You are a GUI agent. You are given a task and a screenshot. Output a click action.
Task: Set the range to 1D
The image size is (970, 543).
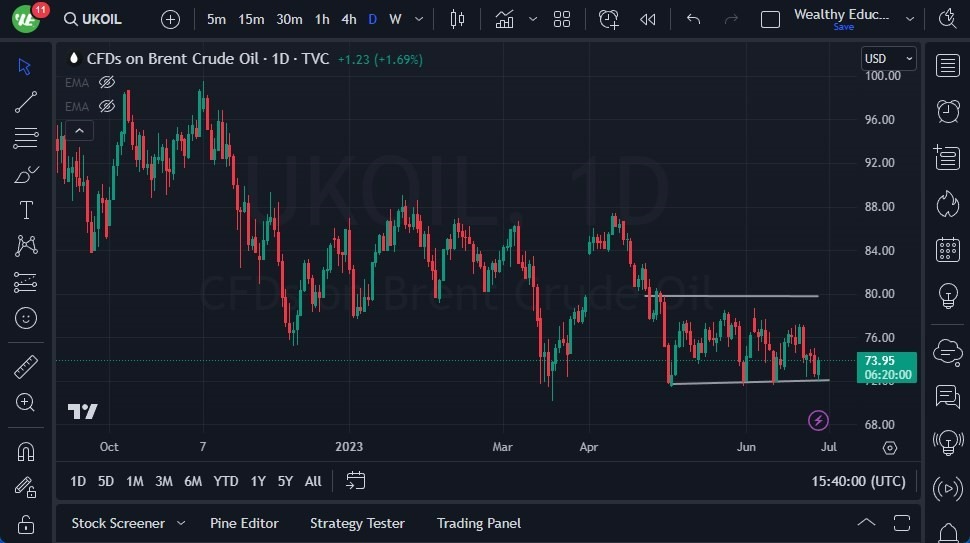[78, 481]
